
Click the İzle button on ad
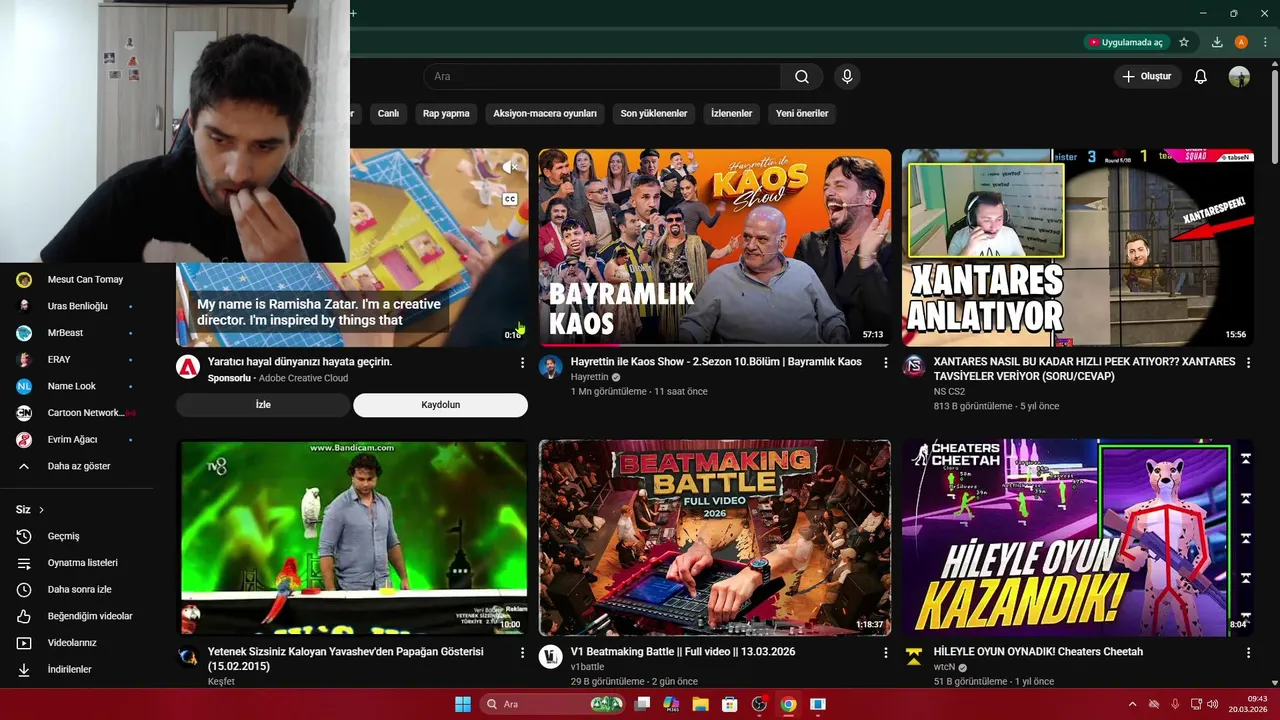pos(263,405)
